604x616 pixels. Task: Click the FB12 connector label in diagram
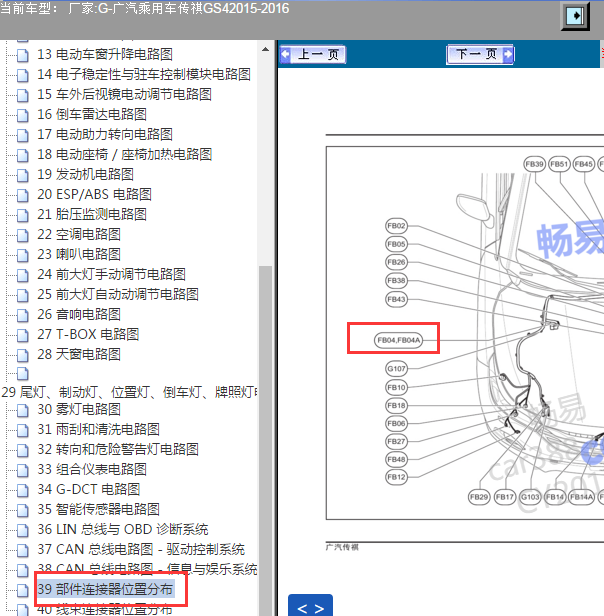(x=396, y=477)
